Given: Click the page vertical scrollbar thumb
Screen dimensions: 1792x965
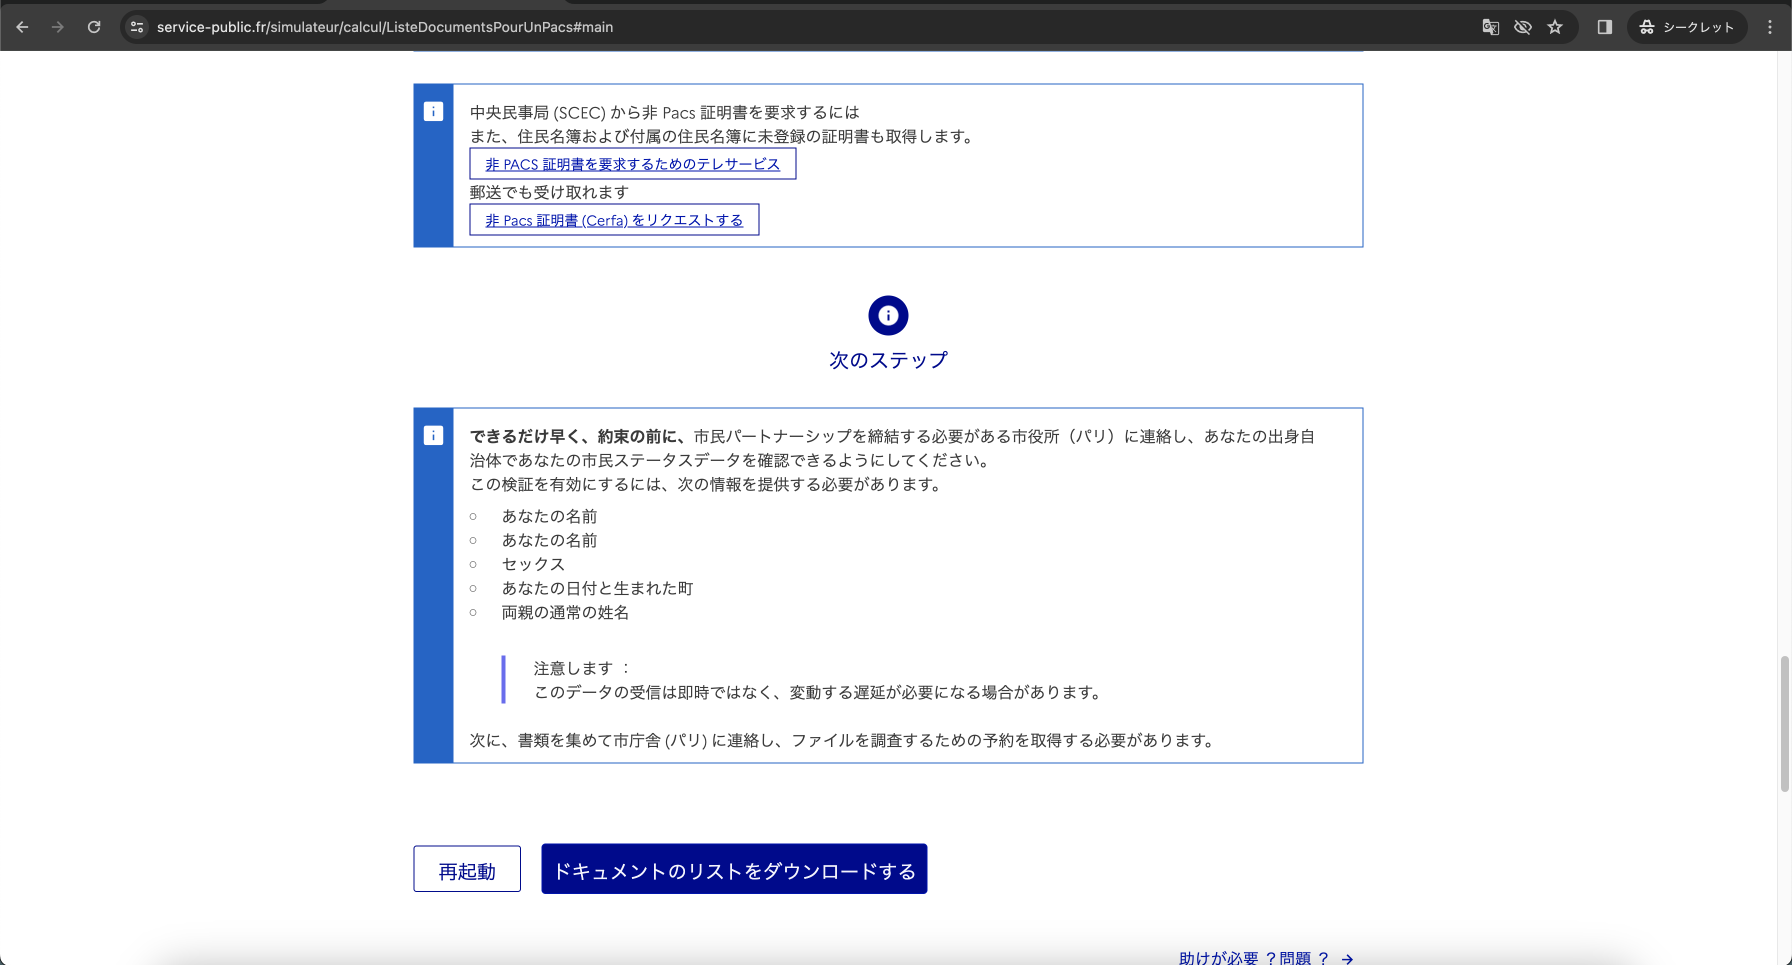Looking at the screenshot, I should (x=1784, y=724).
